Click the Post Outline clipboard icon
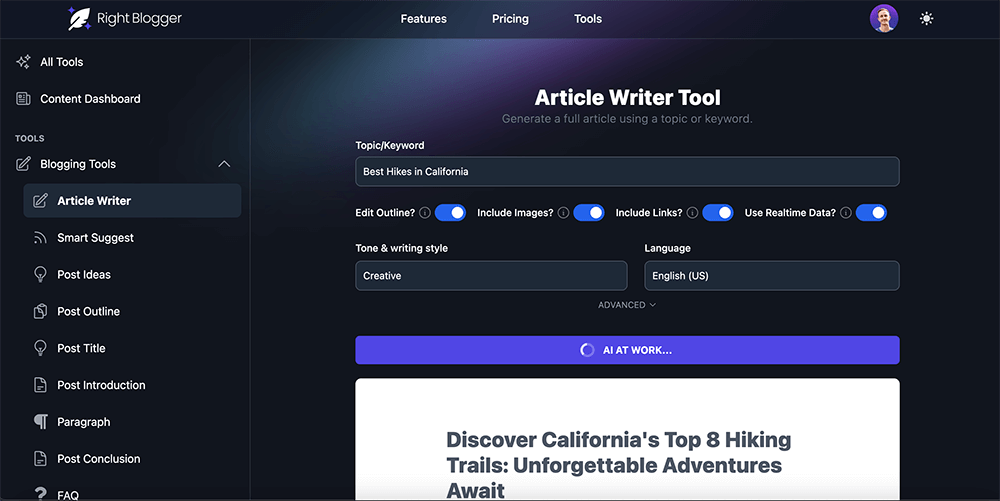Screen dimensions: 1000x501 [40, 311]
